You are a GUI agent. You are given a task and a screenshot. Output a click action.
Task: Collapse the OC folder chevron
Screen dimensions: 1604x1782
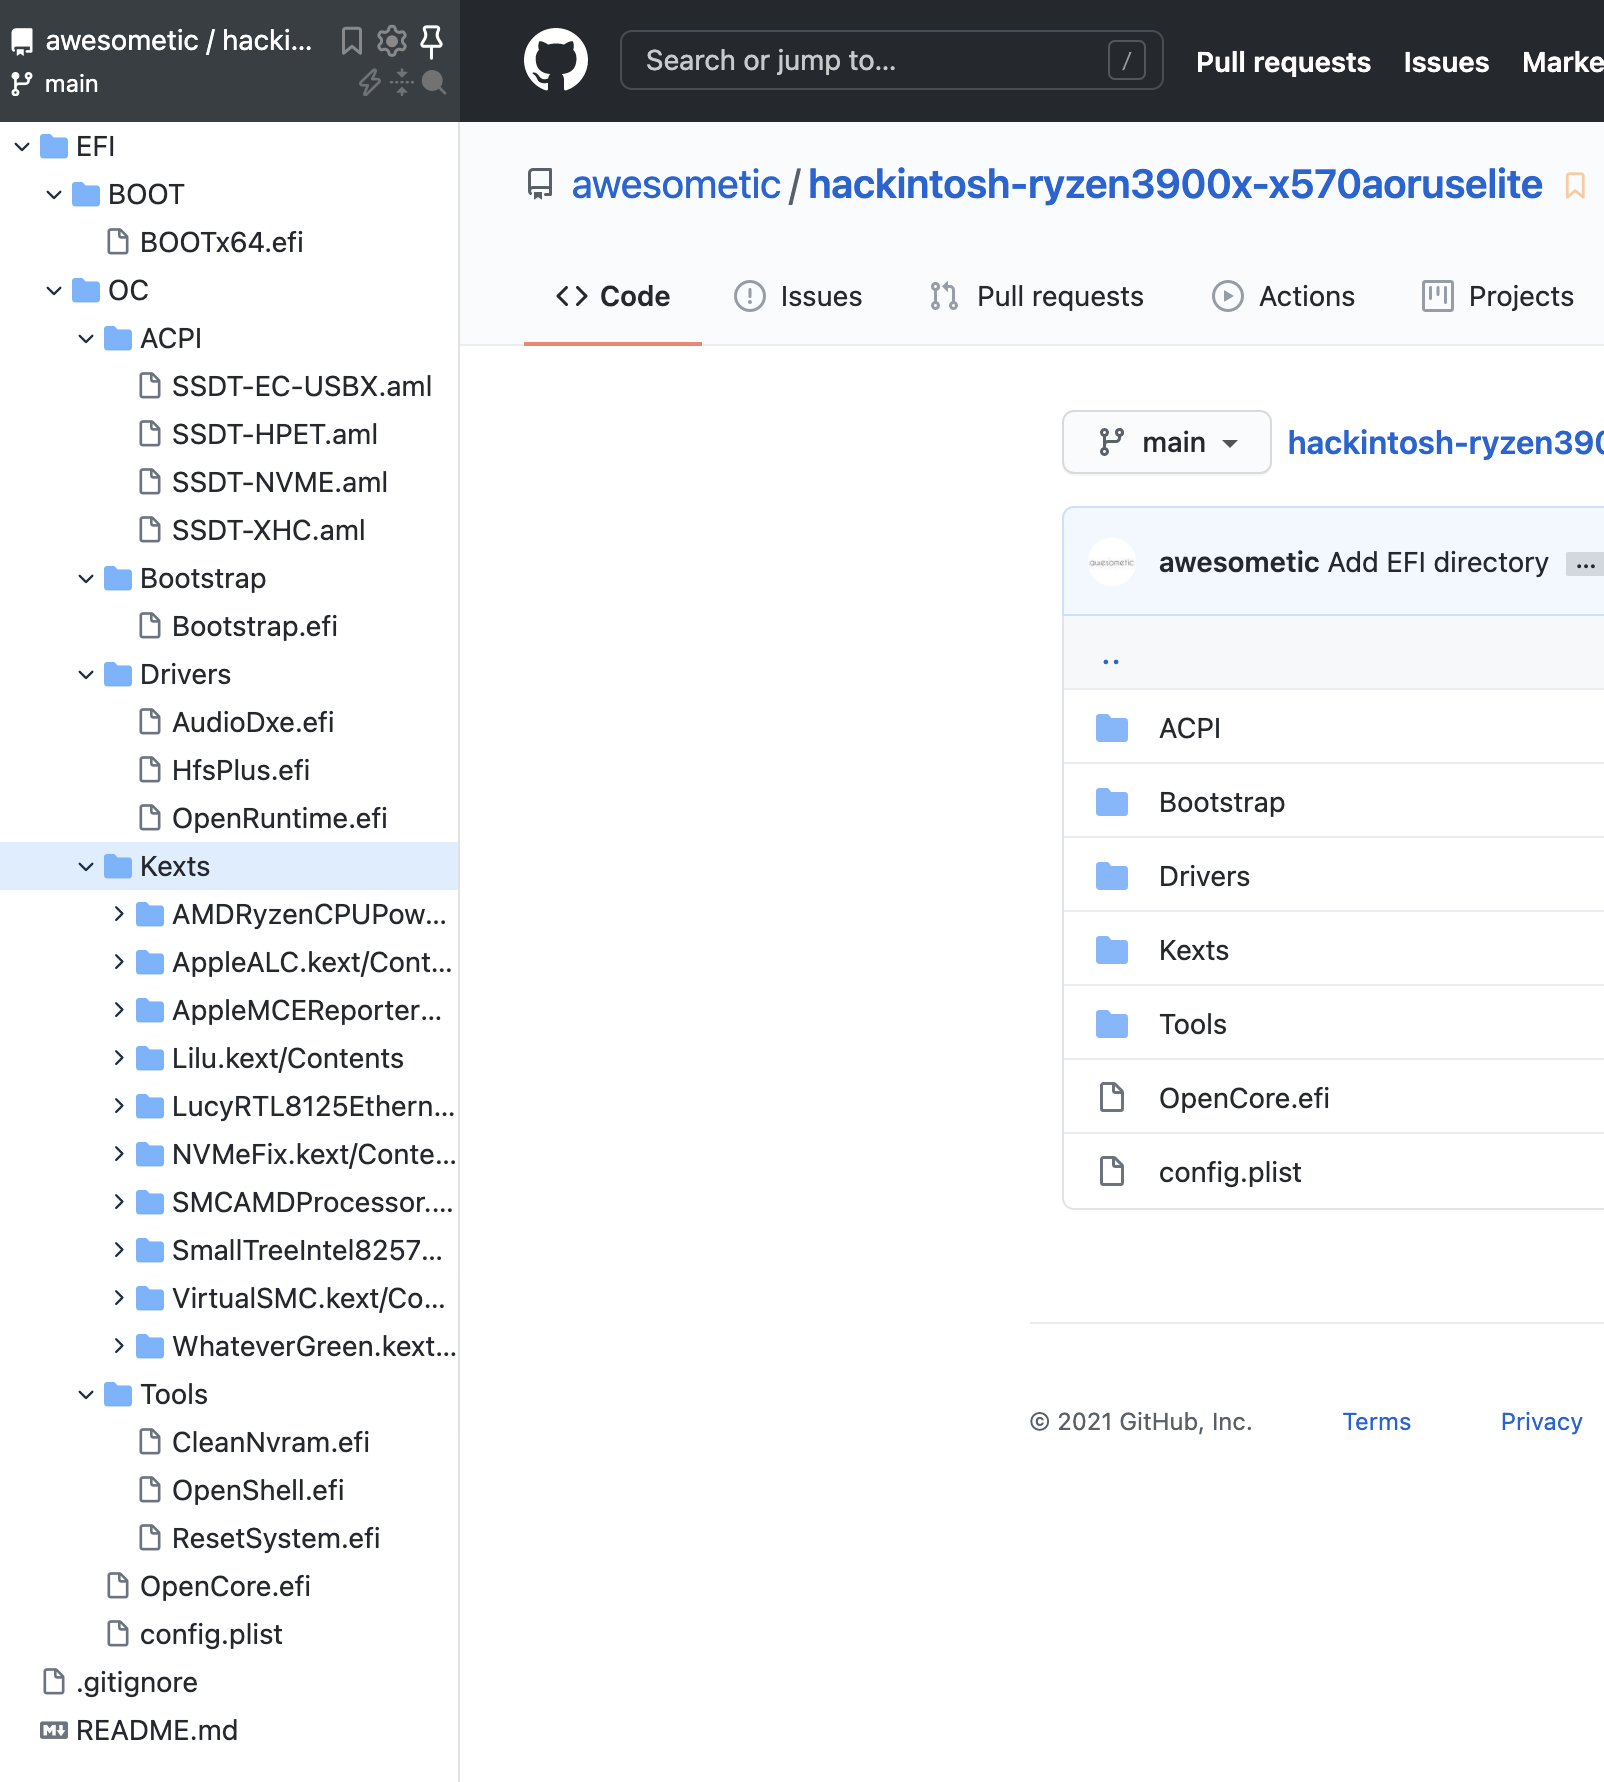point(54,290)
